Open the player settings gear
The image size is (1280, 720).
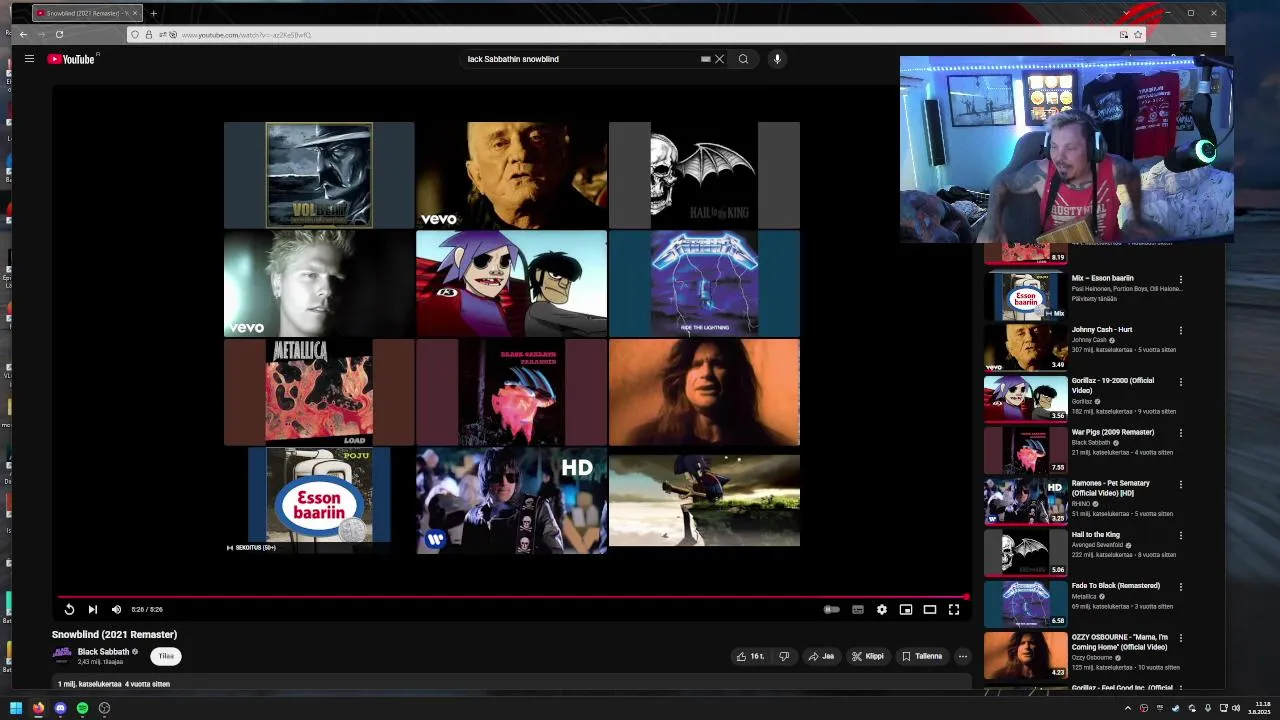(x=882, y=609)
